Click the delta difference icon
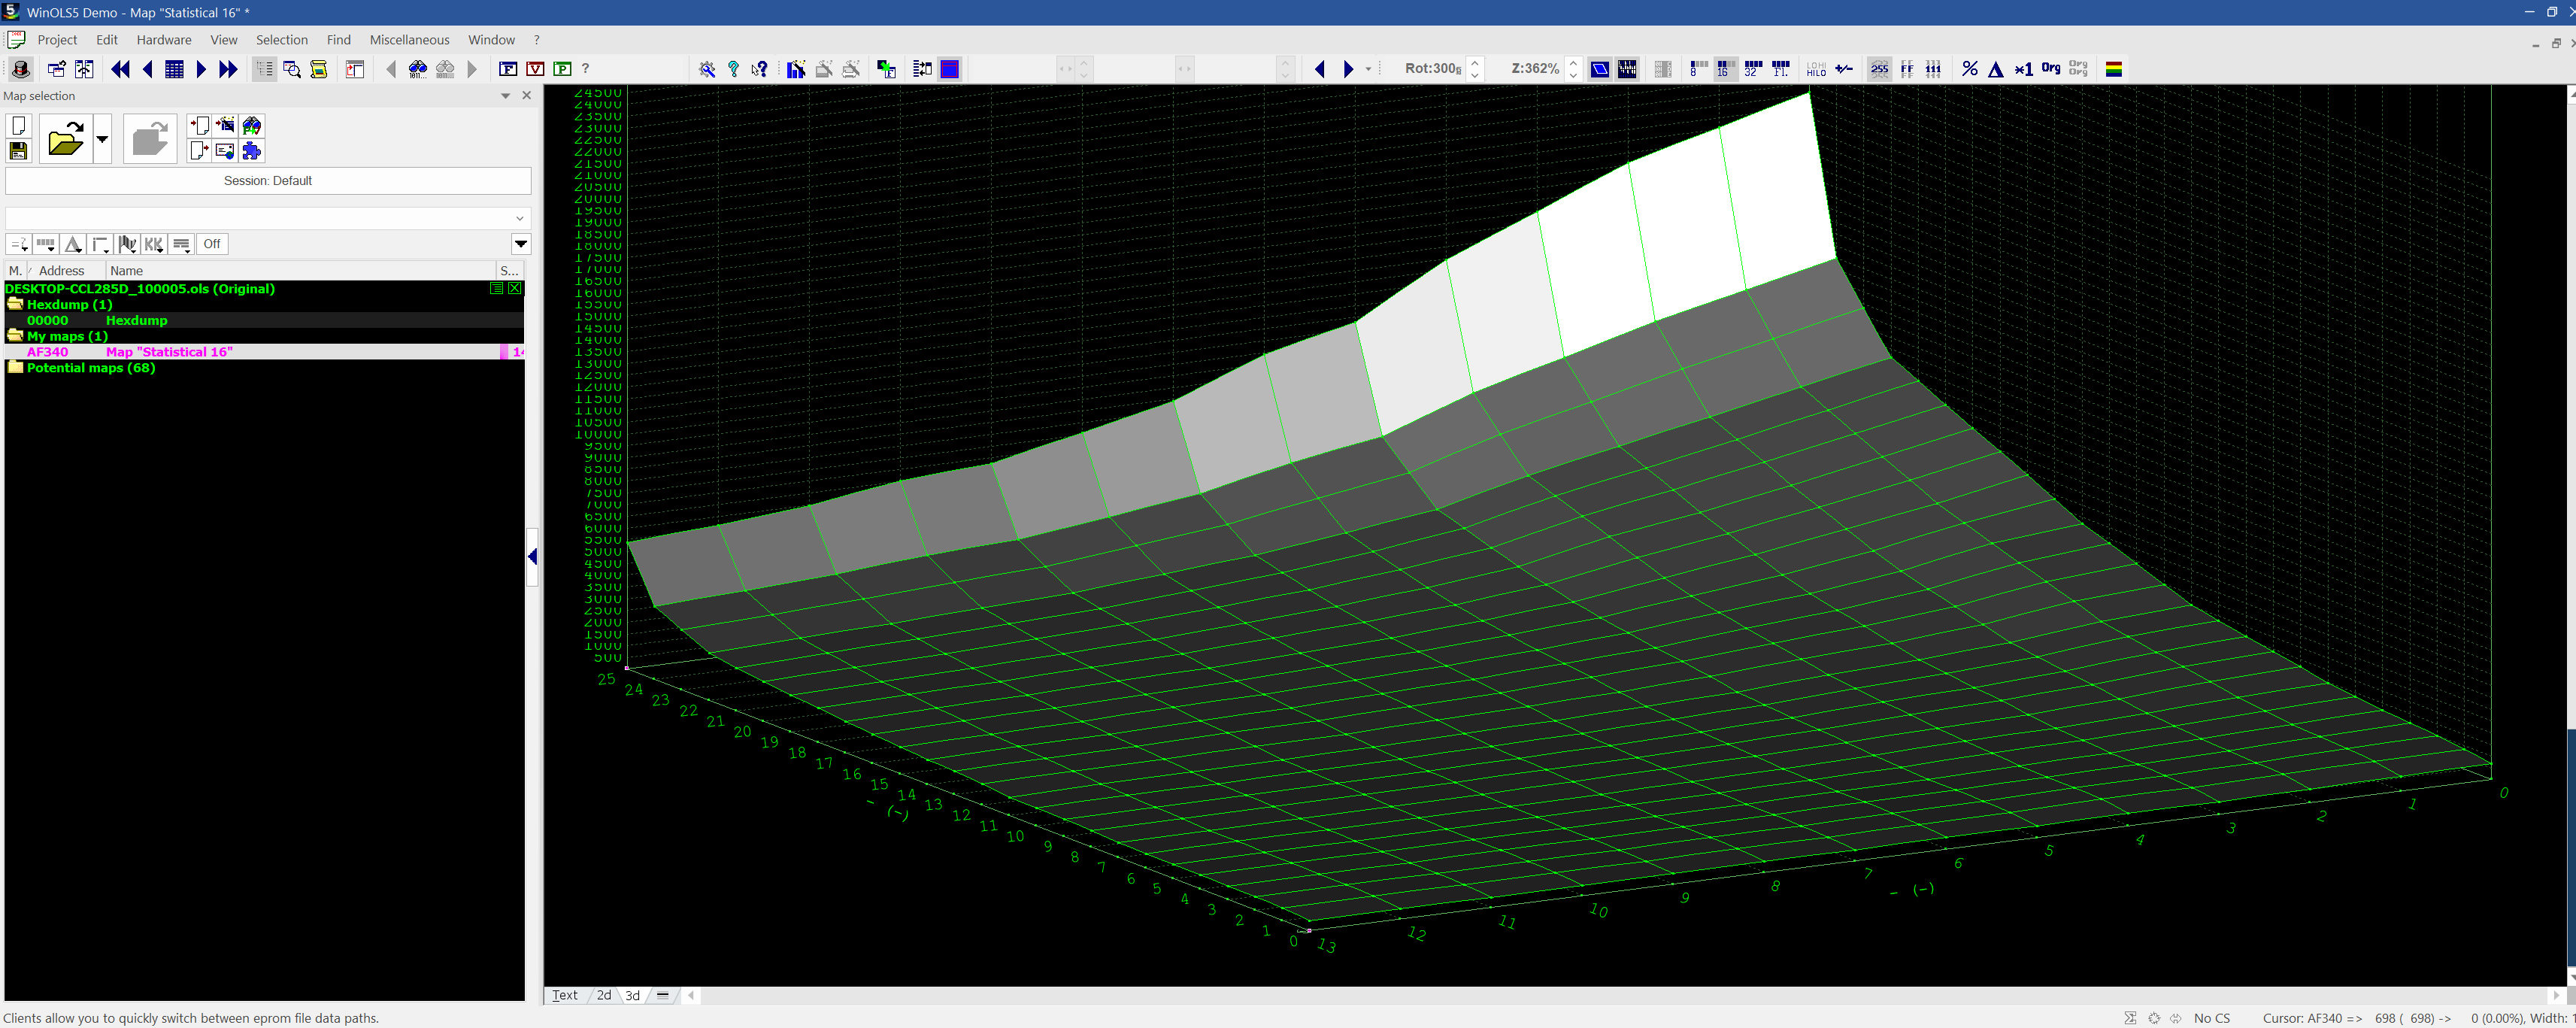 1996,69
